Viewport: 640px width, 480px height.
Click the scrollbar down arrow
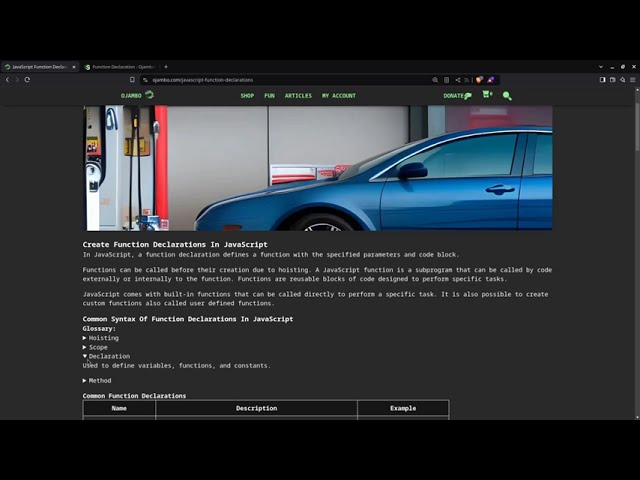click(x=637, y=417)
